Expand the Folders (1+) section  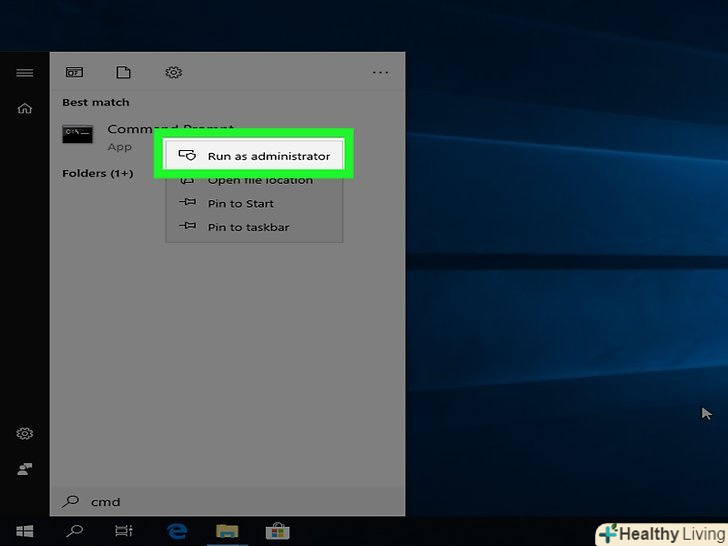pyautogui.click(x=97, y=174)
